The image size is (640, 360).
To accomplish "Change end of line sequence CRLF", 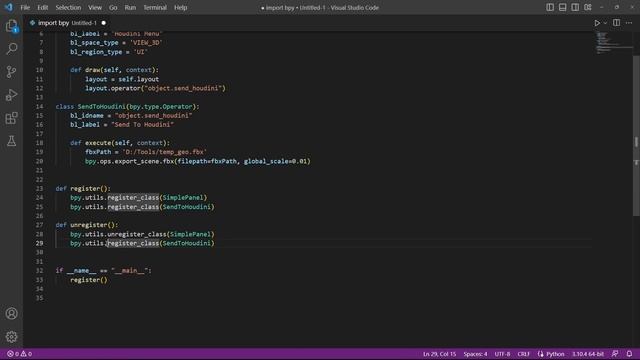I will [523, 354].
